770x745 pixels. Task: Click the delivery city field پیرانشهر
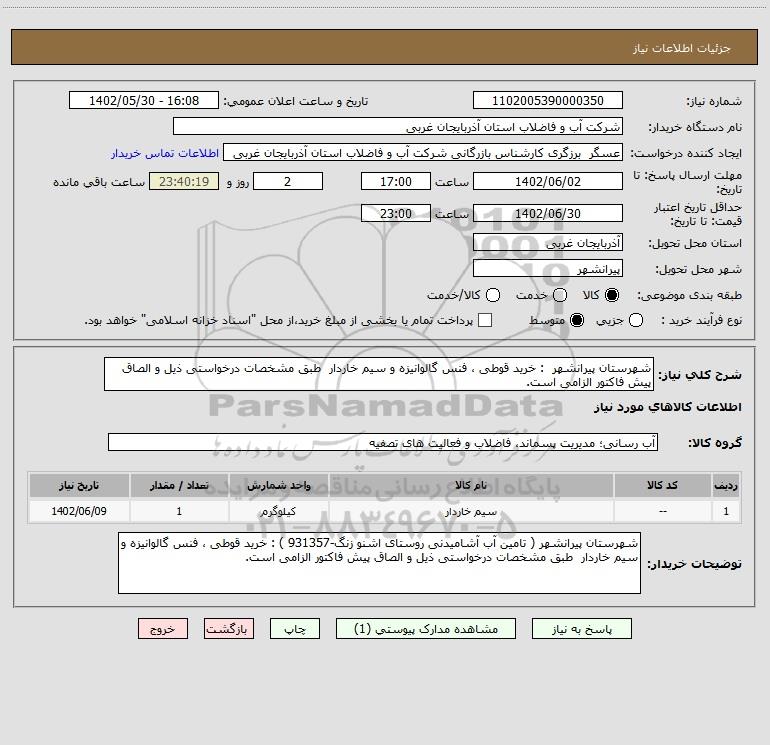tap(548, 269)
